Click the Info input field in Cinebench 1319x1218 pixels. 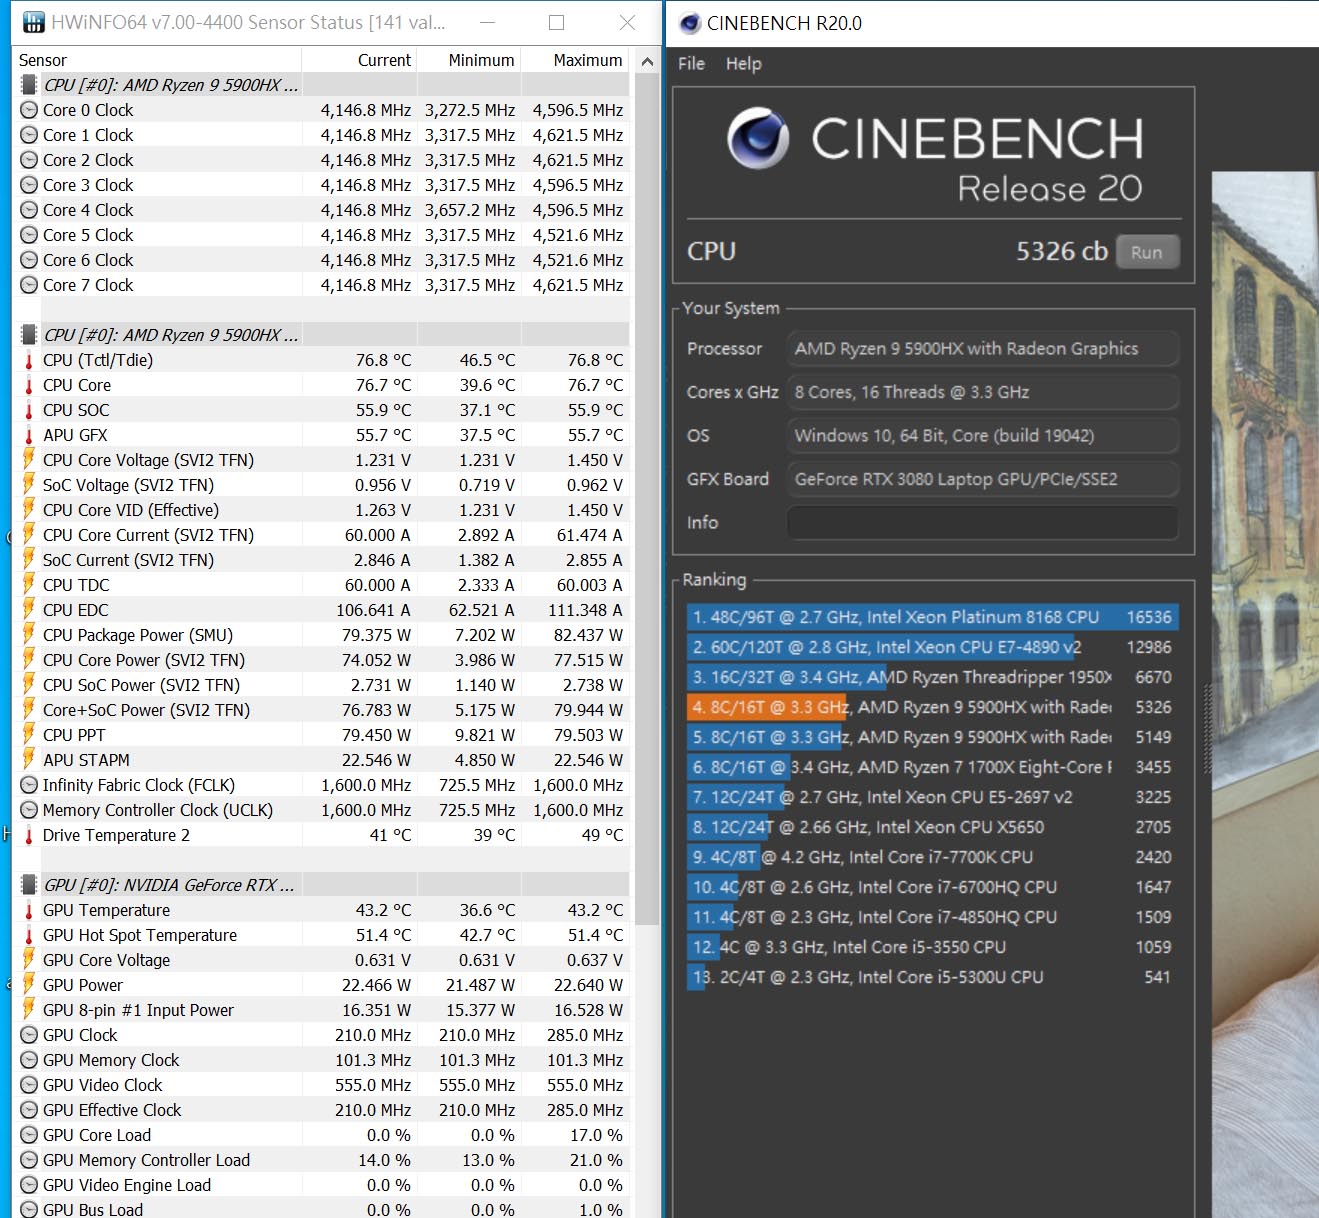[x=983, y=522]
